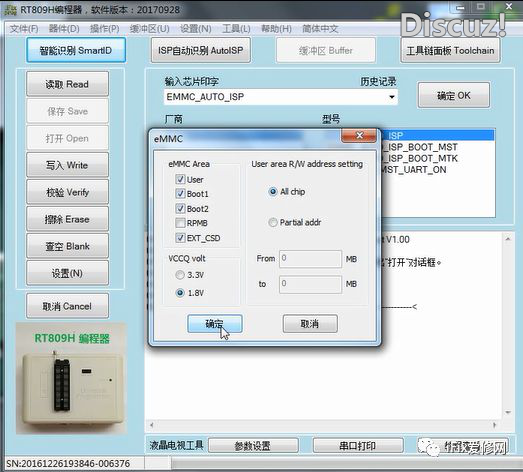Click the 历史记录 label

(x=378, y=81)
